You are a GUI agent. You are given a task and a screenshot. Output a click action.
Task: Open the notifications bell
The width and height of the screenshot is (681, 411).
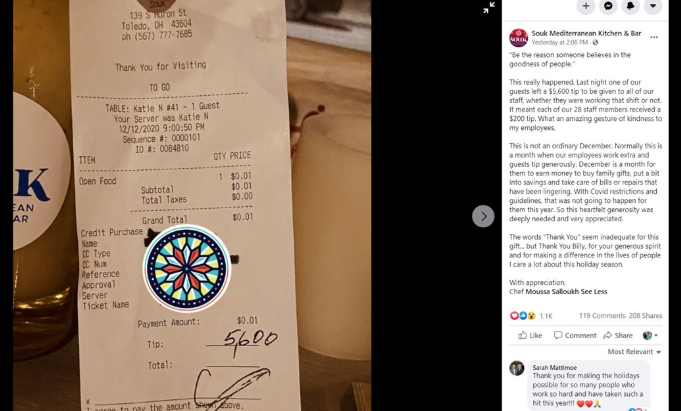pyautogui.click(x=631, y=6)
